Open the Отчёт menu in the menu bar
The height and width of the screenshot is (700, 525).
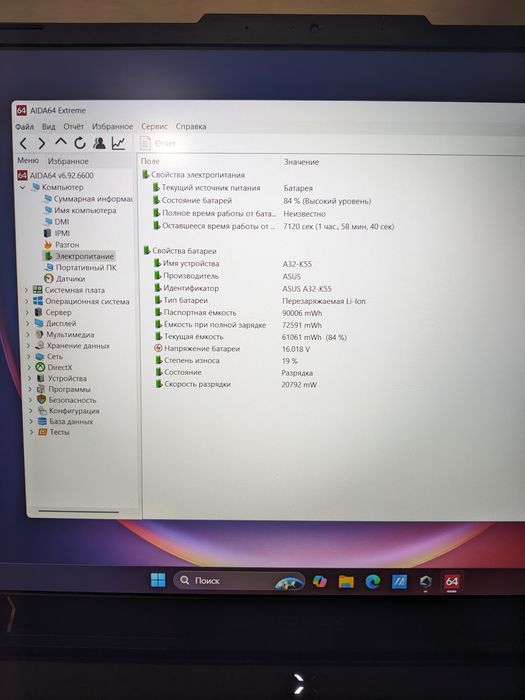(x=74, y=127)
